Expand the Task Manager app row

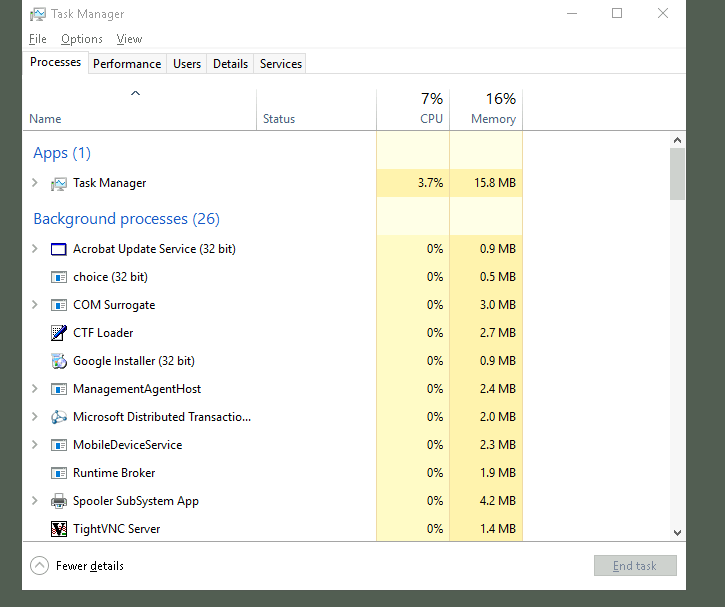(x=35, y=183)
